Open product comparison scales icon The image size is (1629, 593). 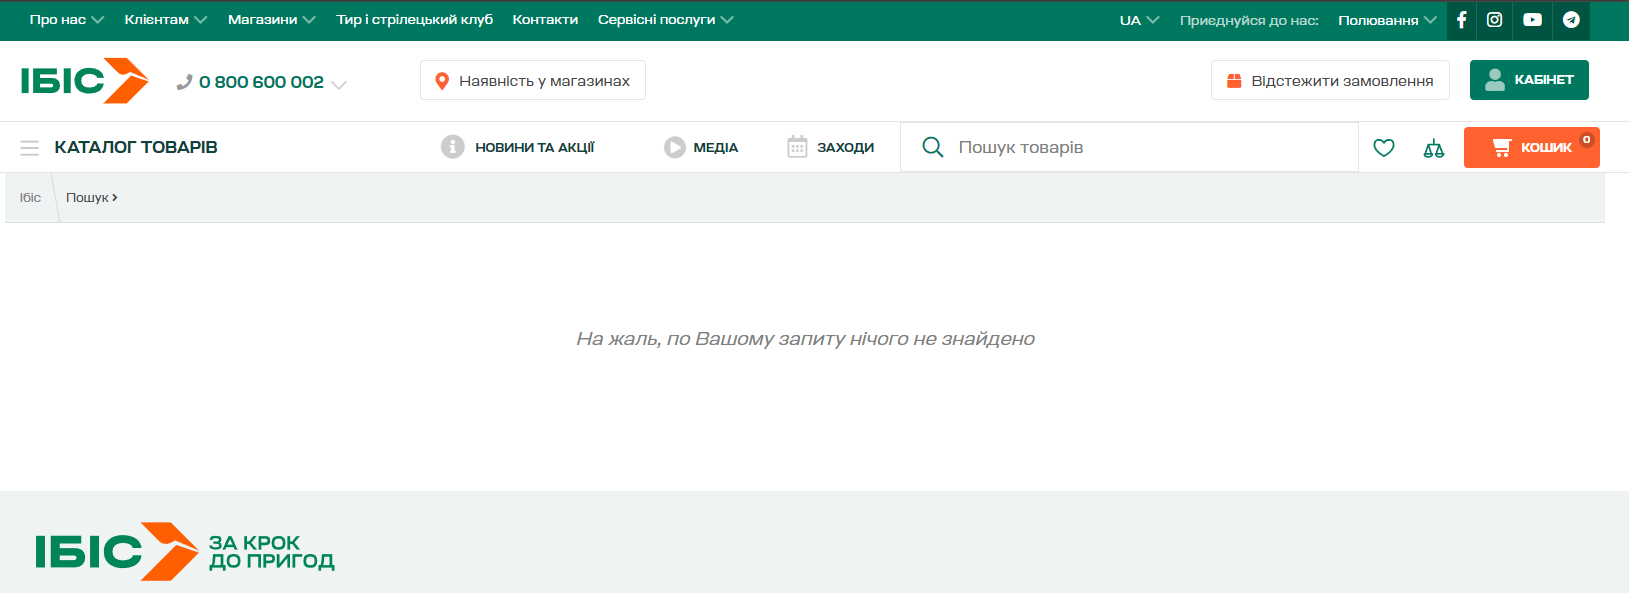(1434, 148)
